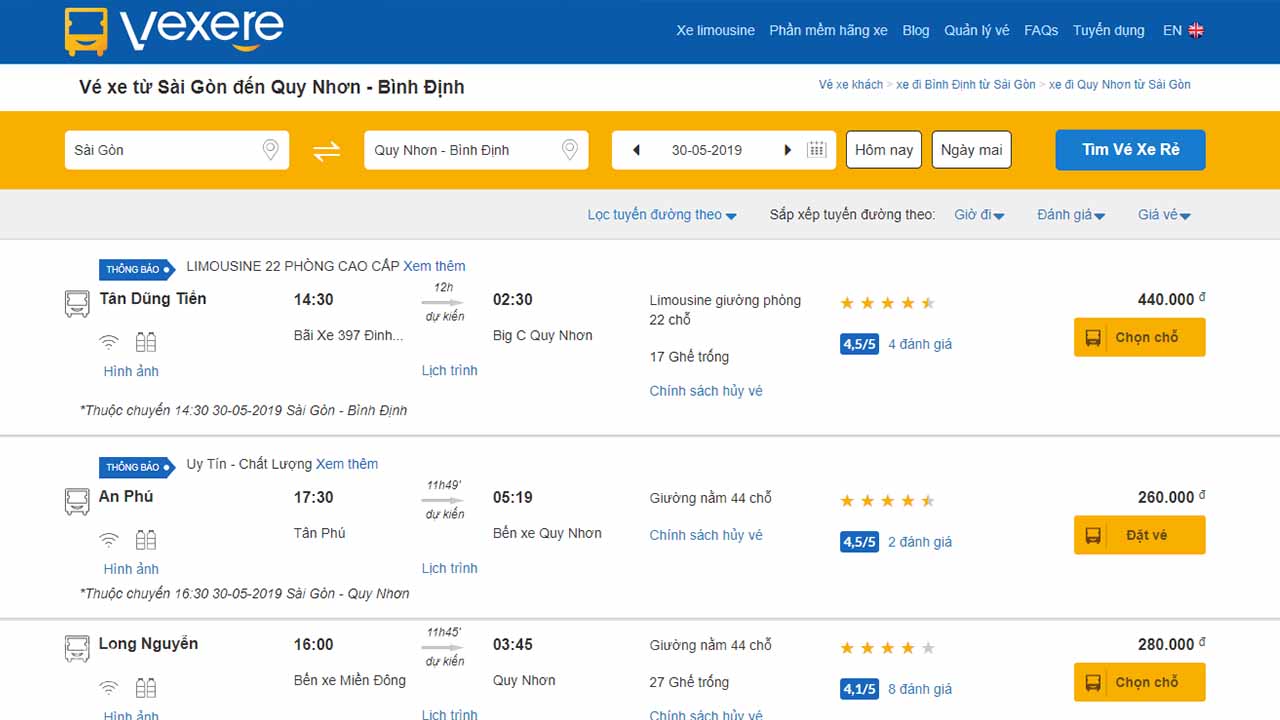This screenshot has width=1280, height=720.
Task: Open xe đi Quy Nhơn từ Sài Gòn breadcrumb
Action: [x=1120, y=85]
